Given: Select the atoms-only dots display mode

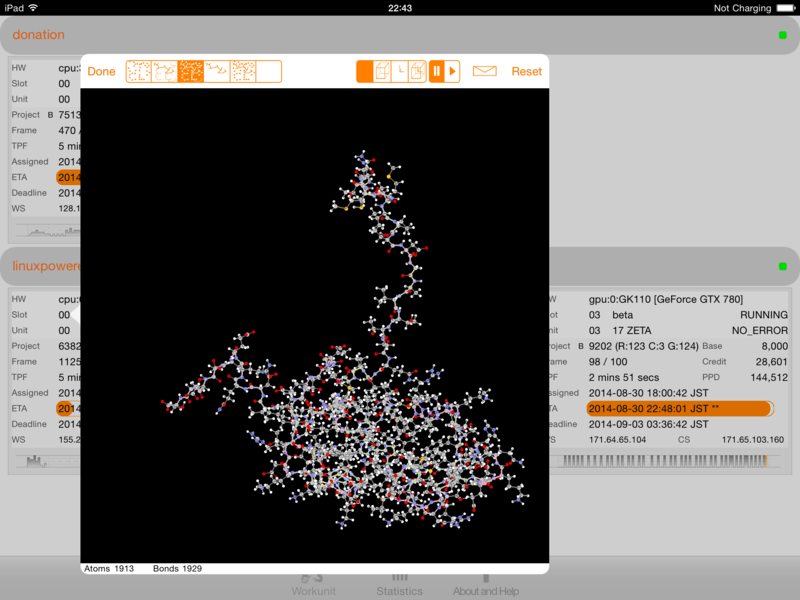Looking at the screenshot, I should 139,71.
